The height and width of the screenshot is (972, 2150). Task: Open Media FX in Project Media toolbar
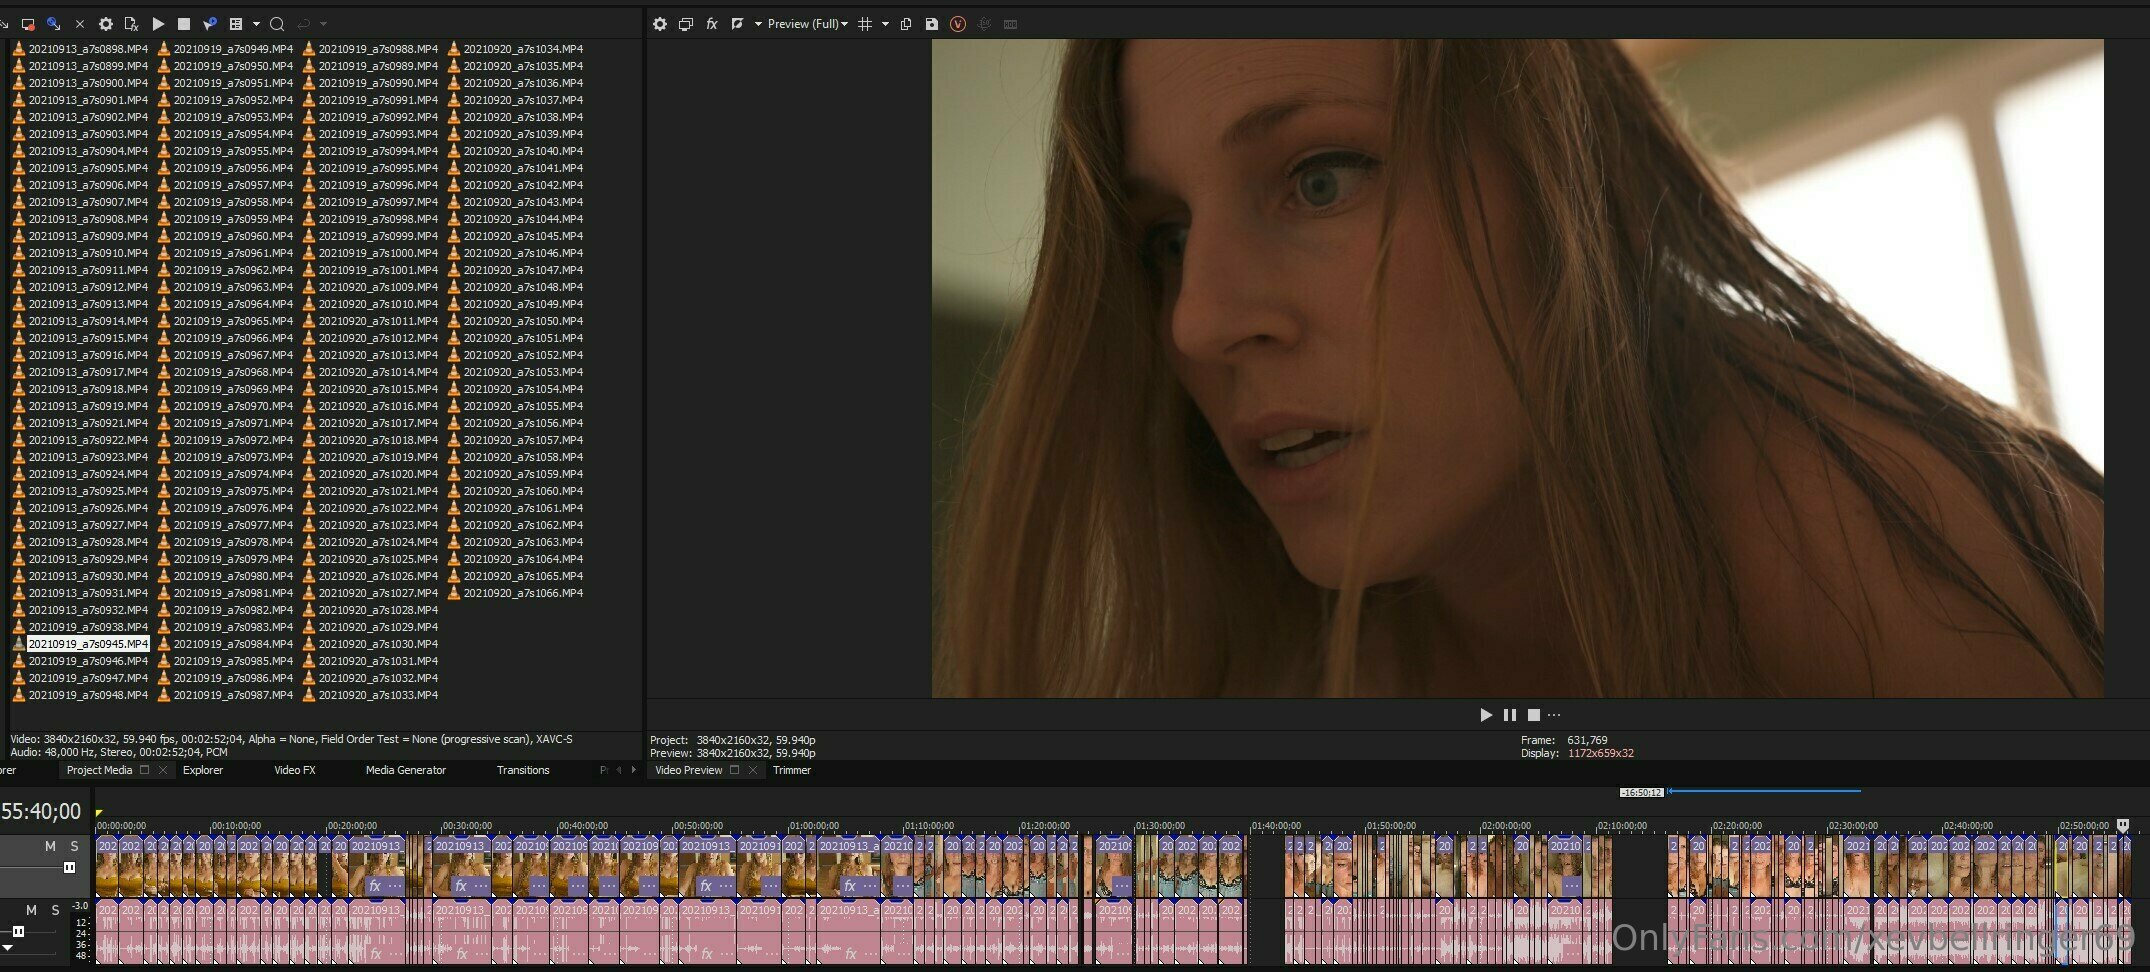131,24
